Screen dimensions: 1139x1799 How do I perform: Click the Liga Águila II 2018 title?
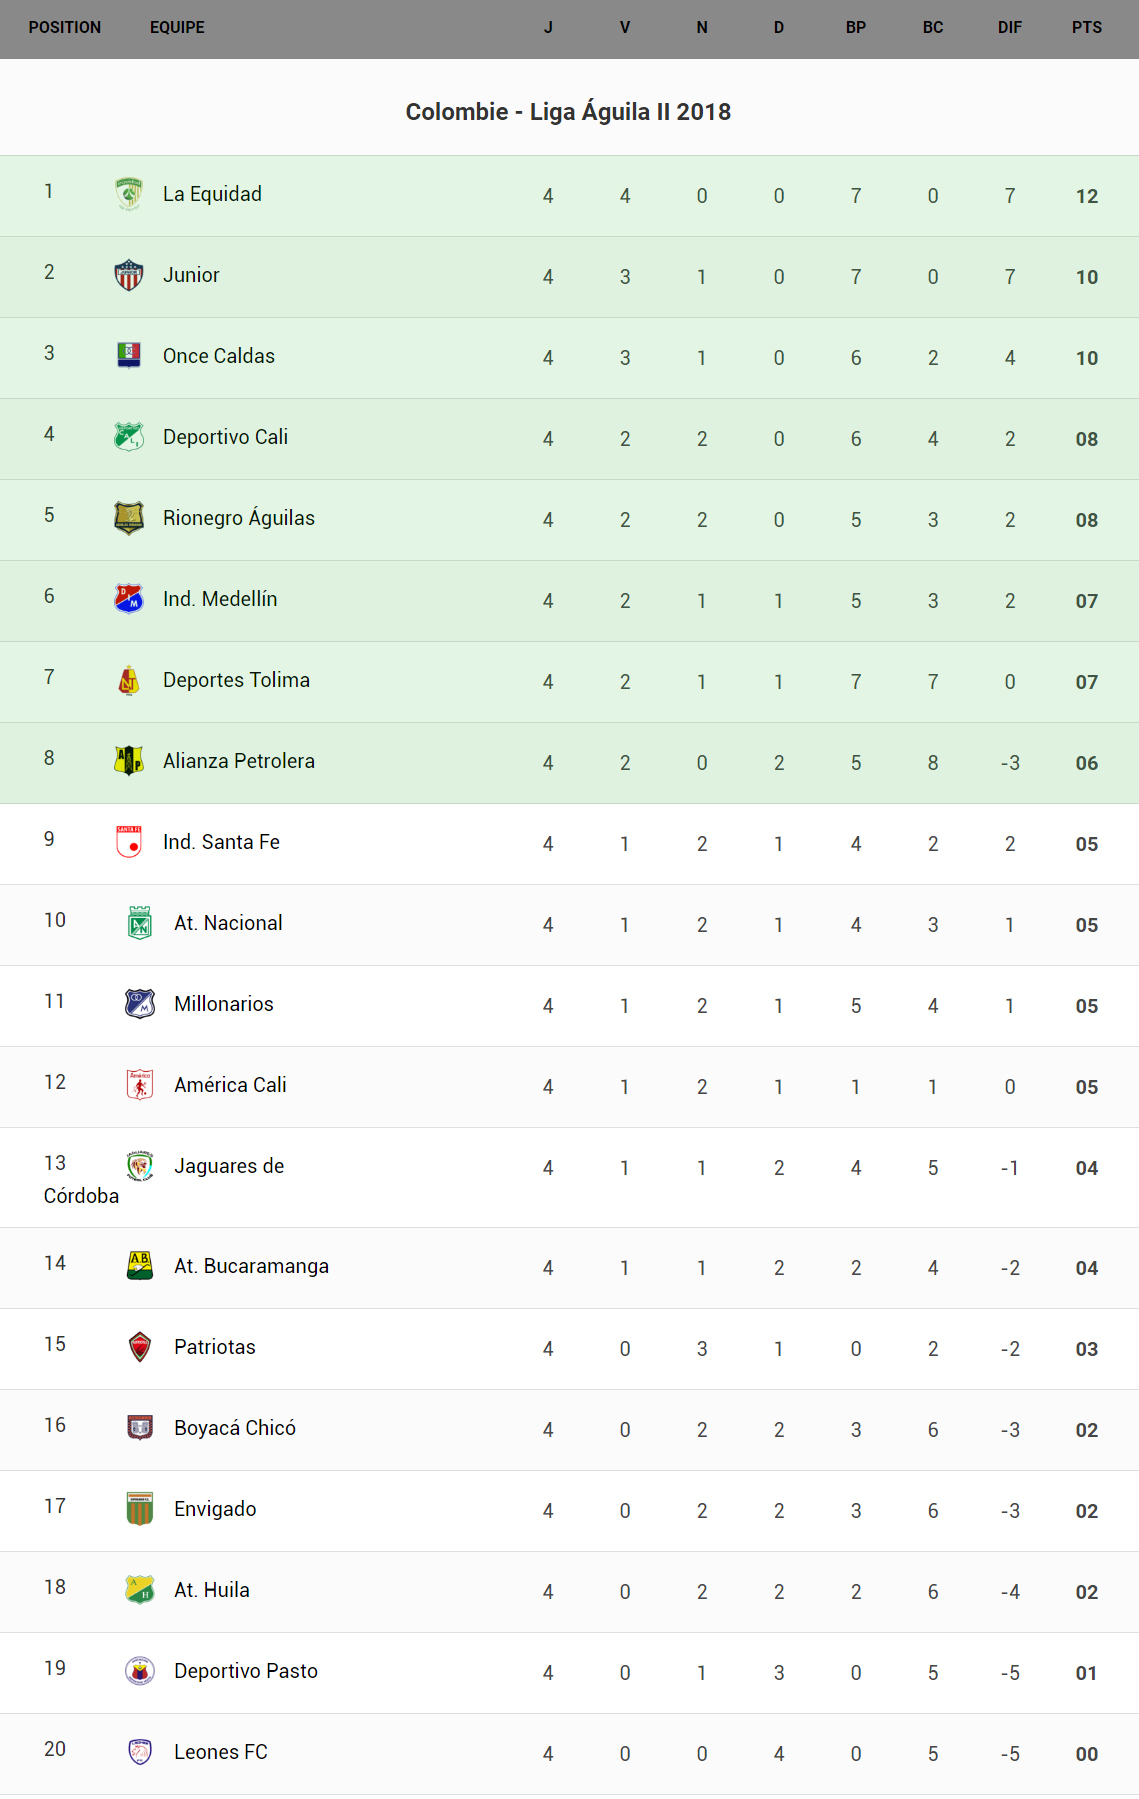tap(568, 112)
